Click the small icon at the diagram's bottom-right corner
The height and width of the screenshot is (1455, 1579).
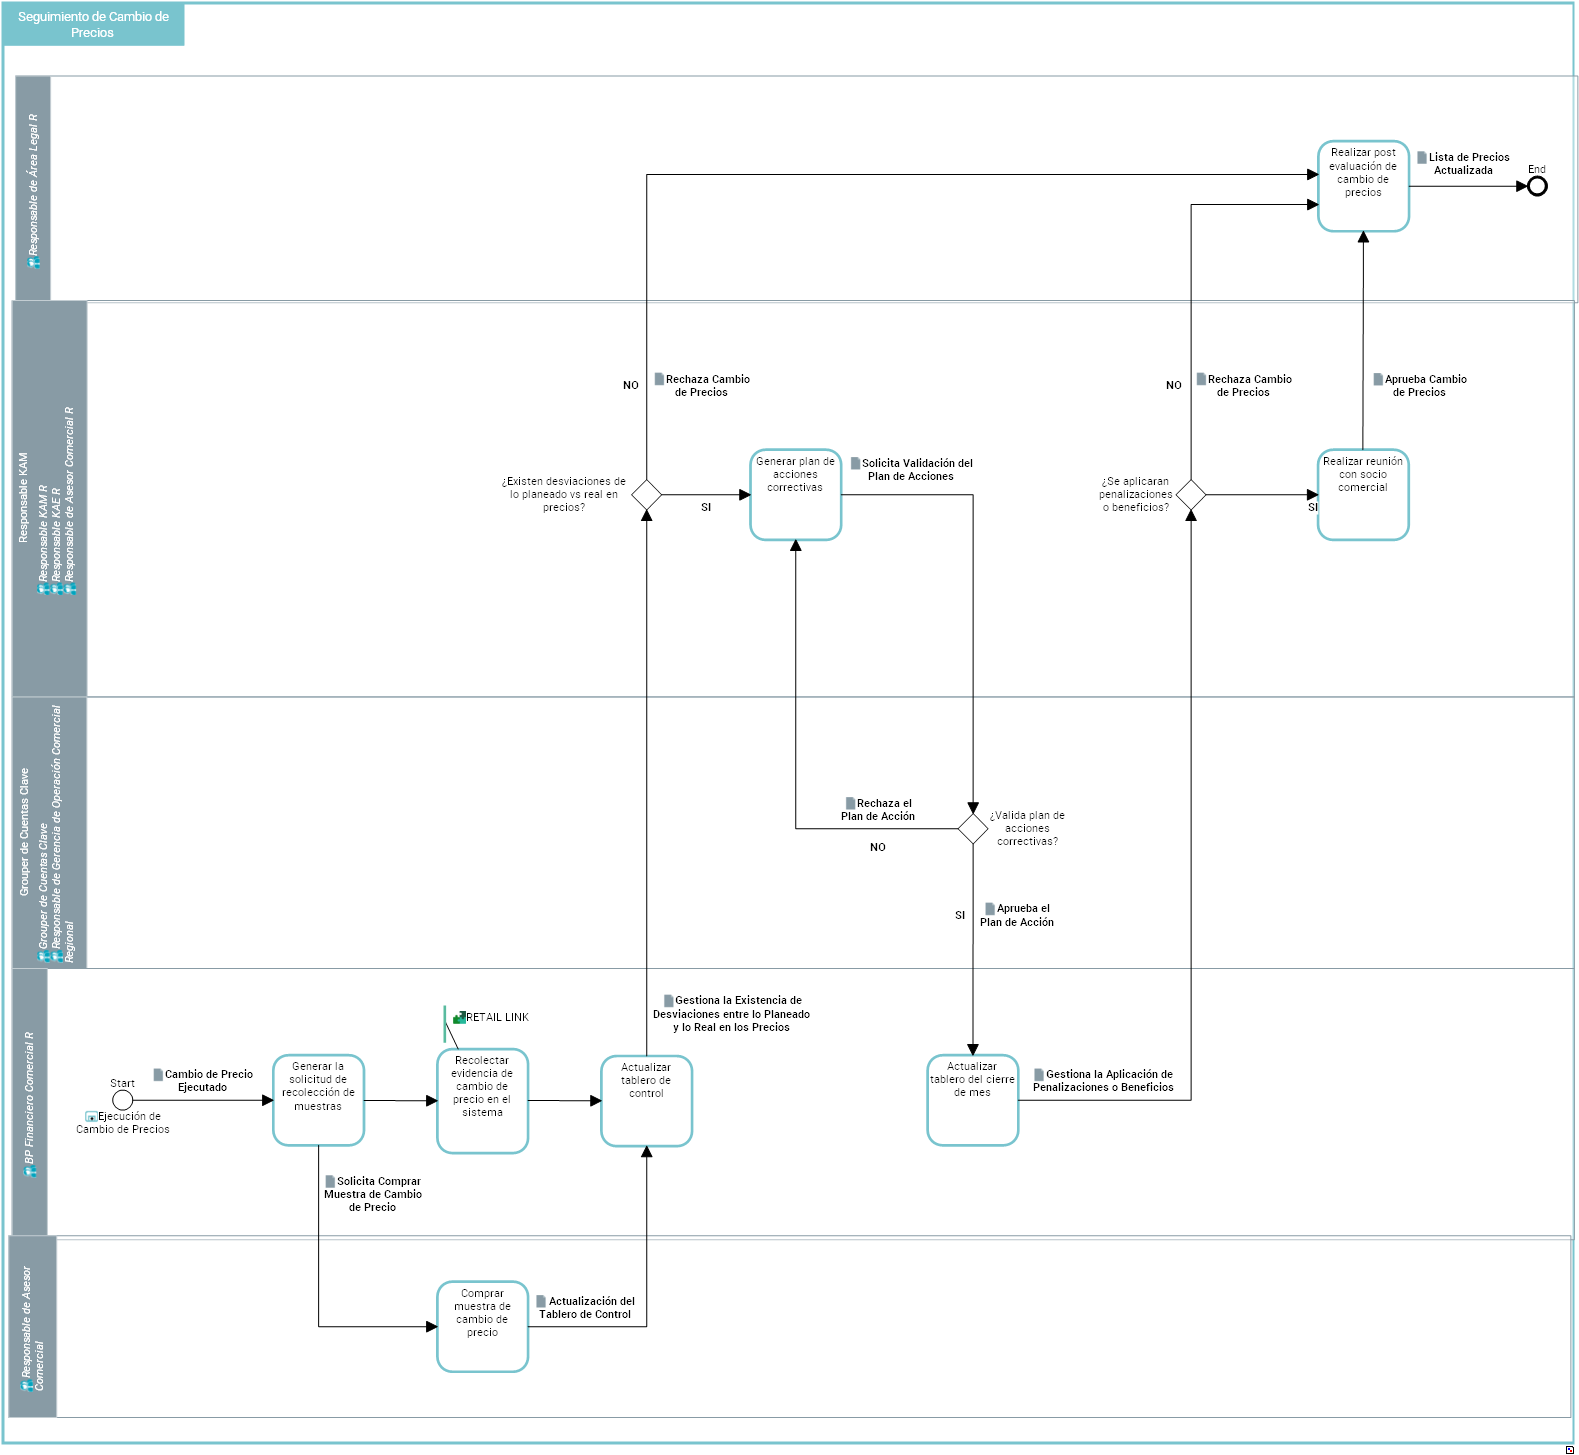1569,1449
